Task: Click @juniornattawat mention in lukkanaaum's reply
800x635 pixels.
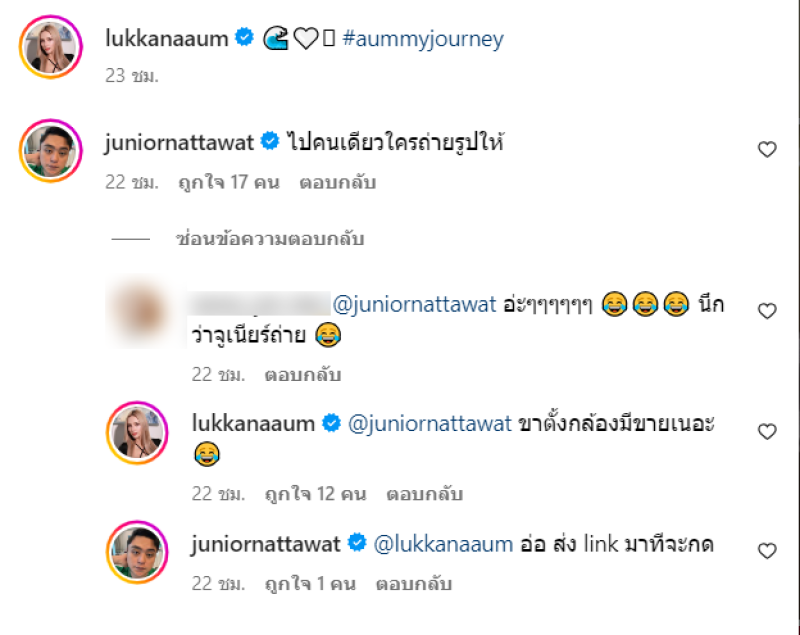Action: (x=430, y=424)
